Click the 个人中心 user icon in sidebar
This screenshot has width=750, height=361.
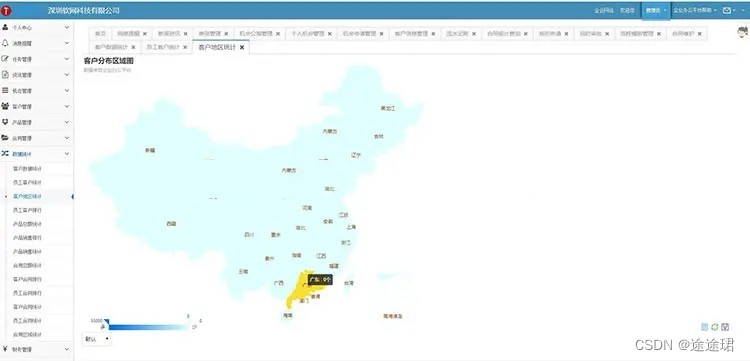(x=5, y=28)
